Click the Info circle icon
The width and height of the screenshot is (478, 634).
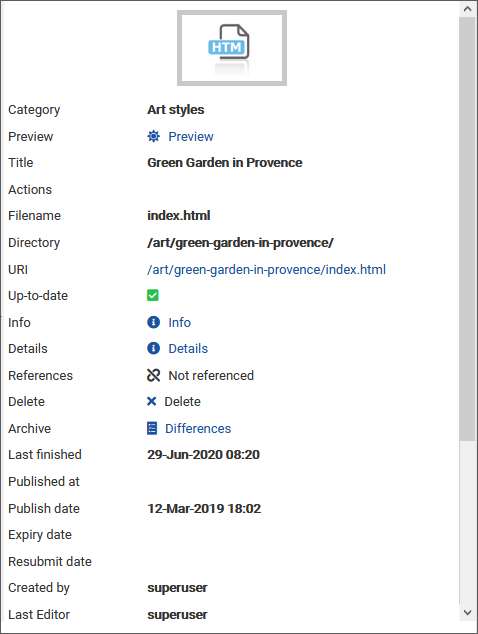point(153,322)
